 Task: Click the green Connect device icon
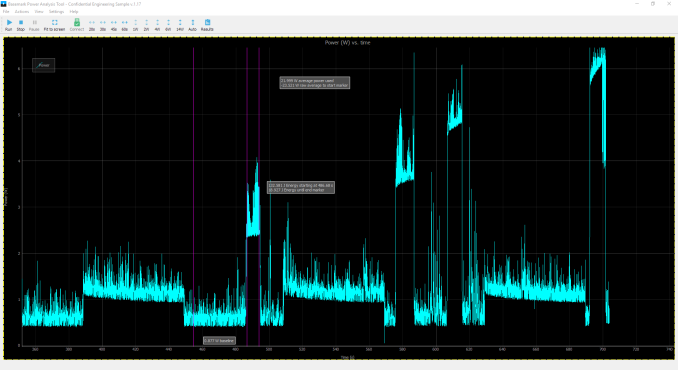77,25
